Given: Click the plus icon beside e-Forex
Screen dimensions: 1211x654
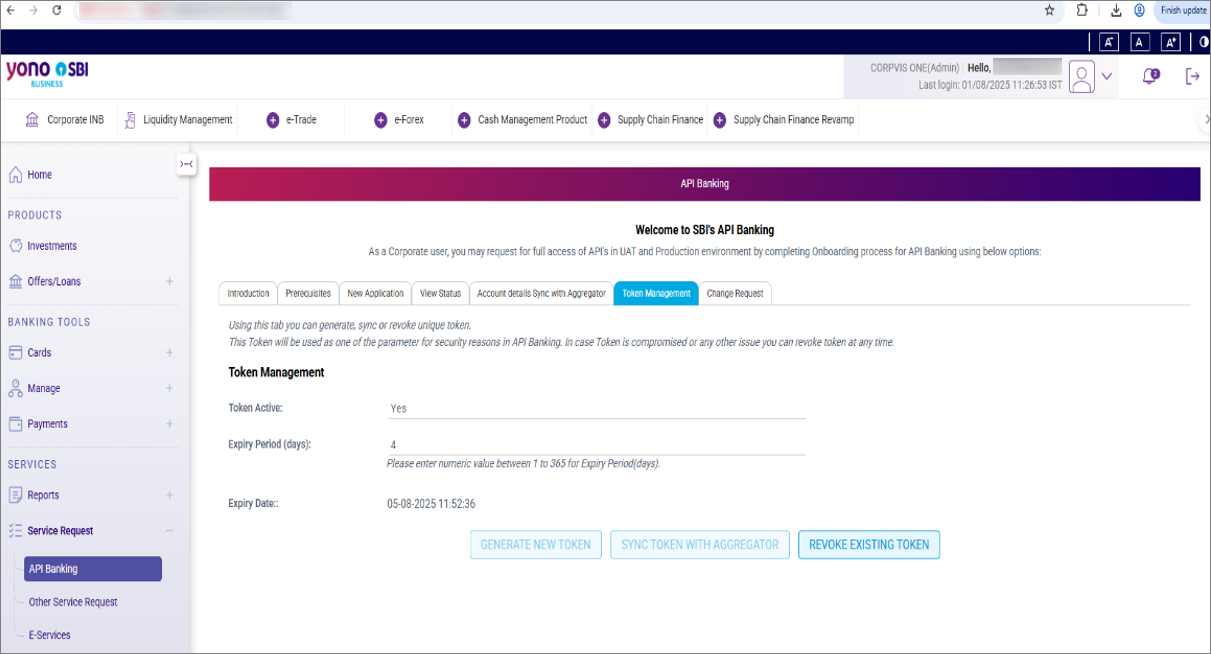Looking at the screenshot, I should [x=381, y=120].
